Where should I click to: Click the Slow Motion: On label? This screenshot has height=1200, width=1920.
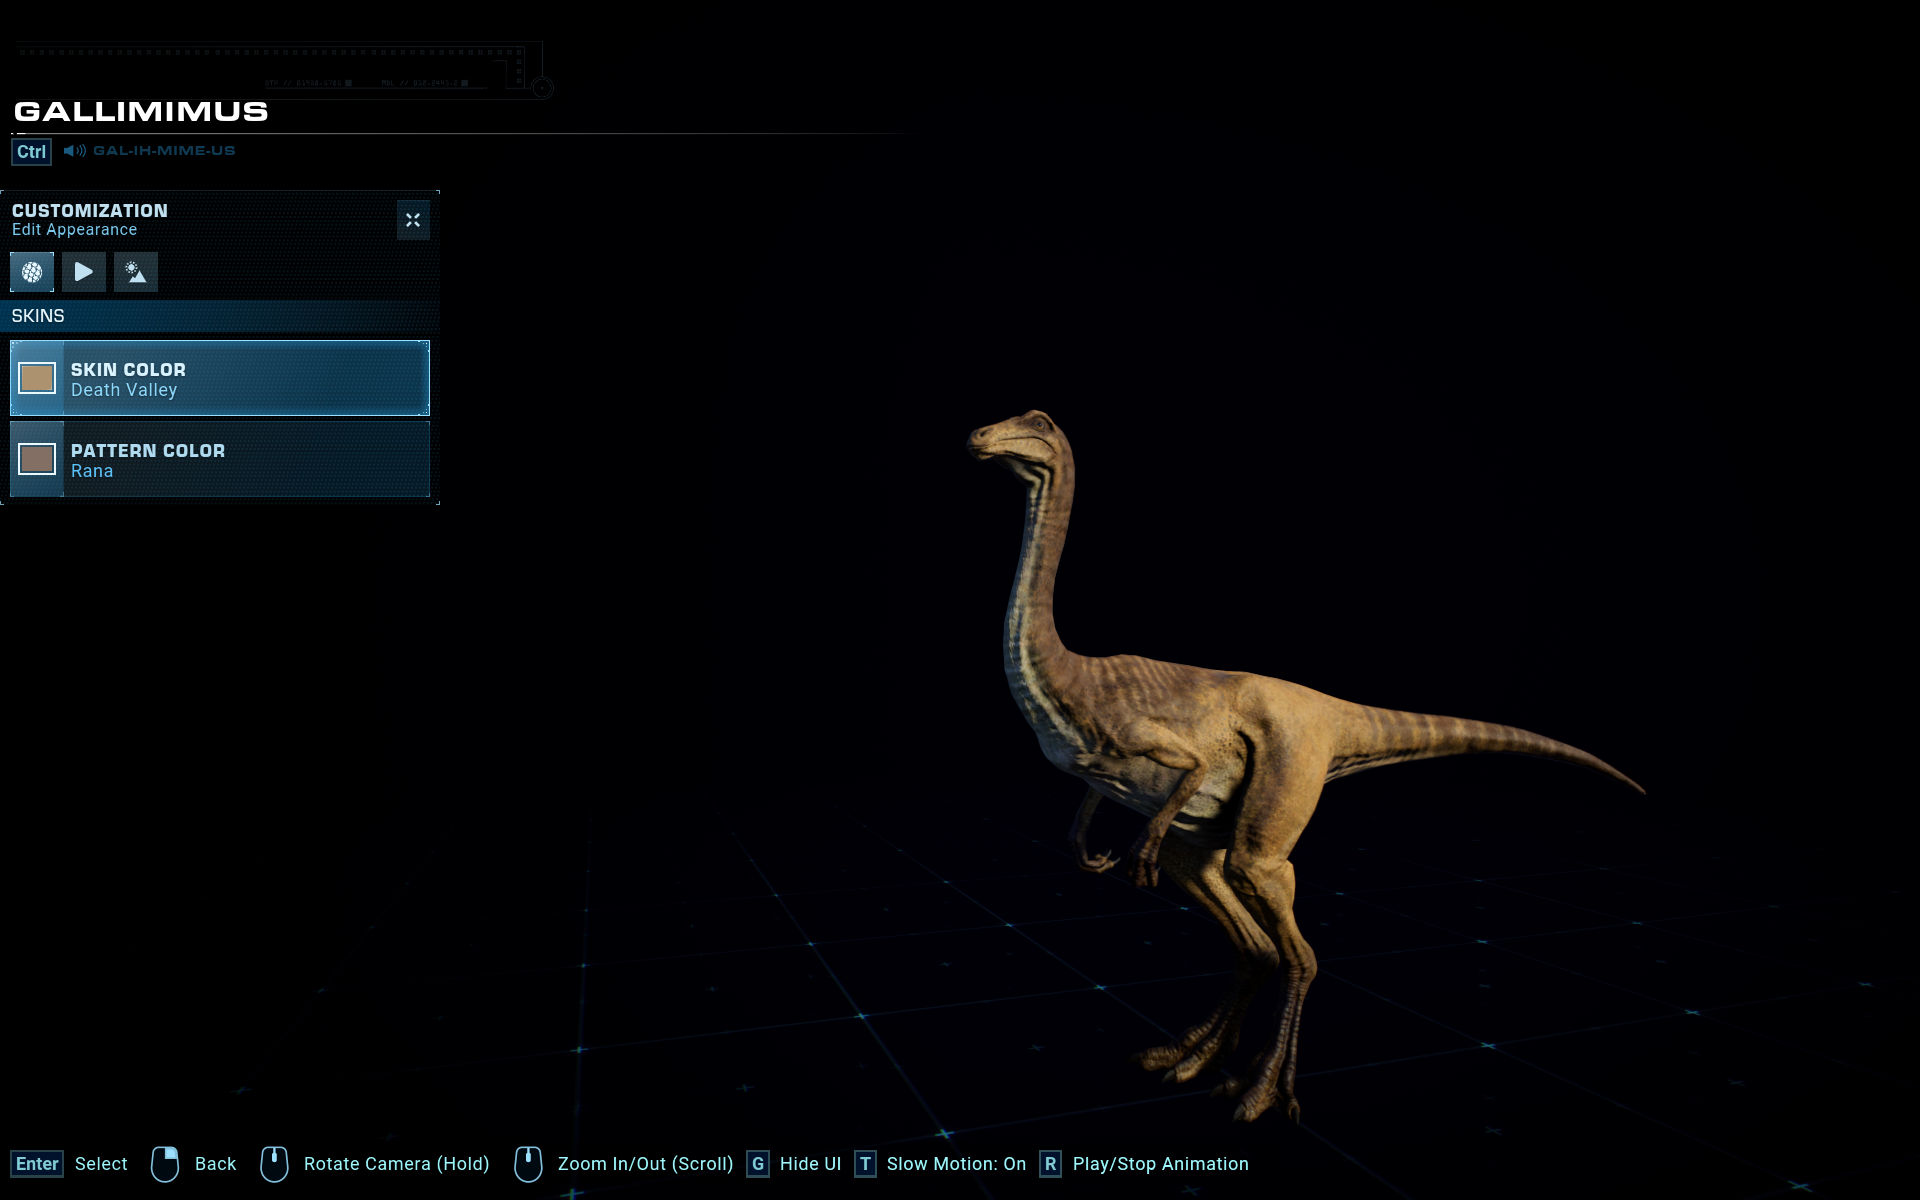957,1164
